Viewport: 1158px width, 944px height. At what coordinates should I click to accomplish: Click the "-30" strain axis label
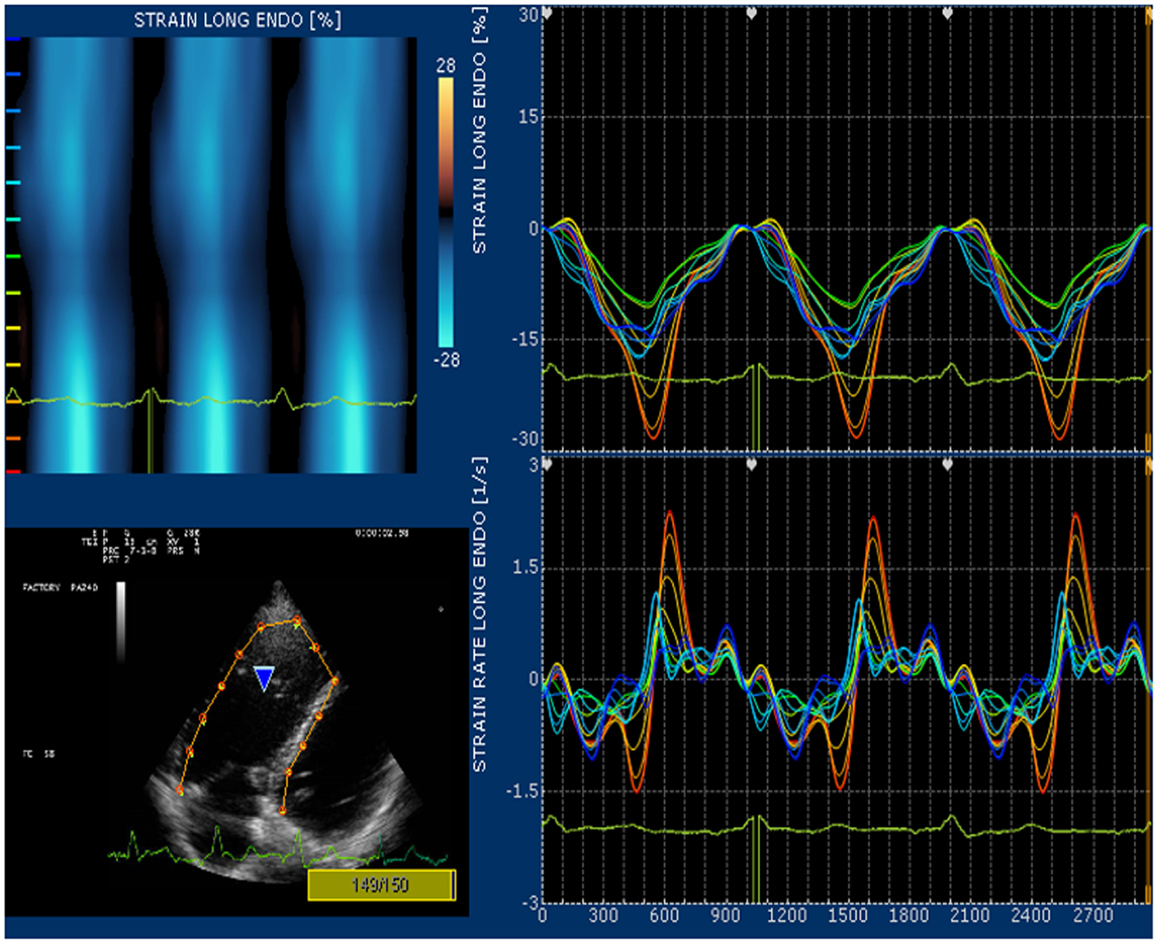pyautogui.click(x=524, y=439)
